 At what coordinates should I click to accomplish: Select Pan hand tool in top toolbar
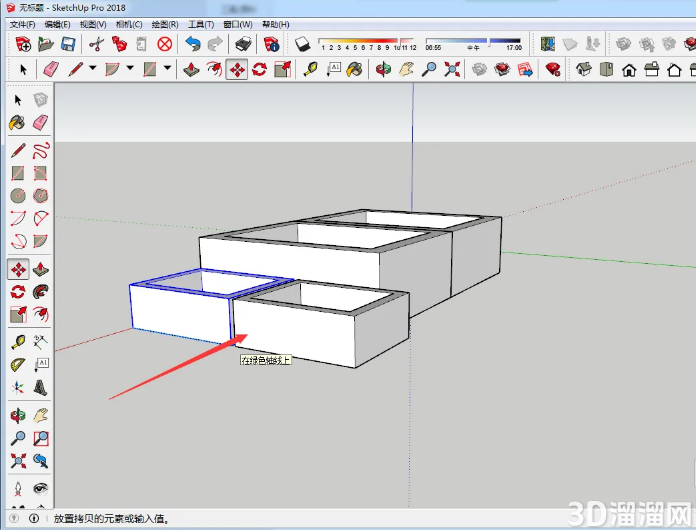coord(406,70)
